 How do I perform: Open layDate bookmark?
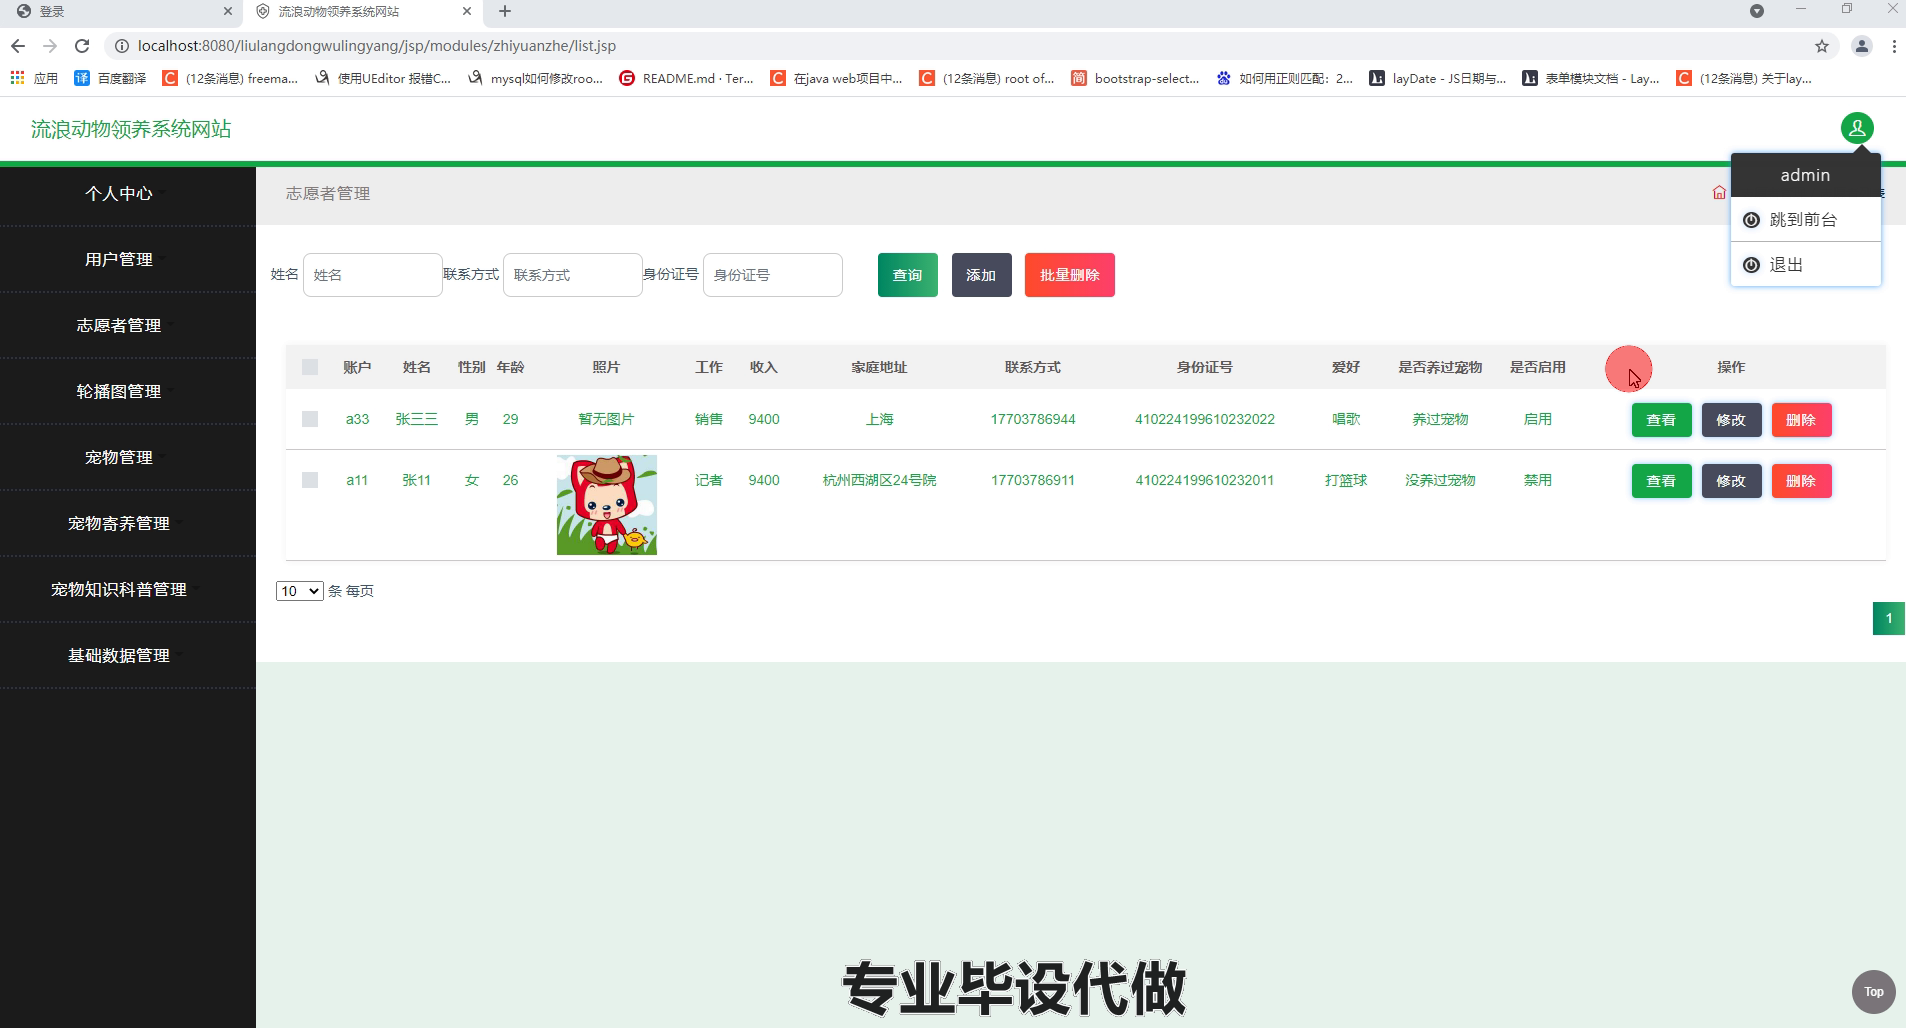(1438, 78)
